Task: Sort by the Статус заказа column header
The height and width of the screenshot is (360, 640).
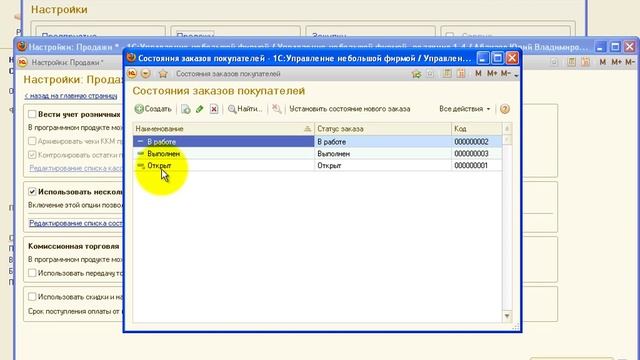Action: pos(382,129)
